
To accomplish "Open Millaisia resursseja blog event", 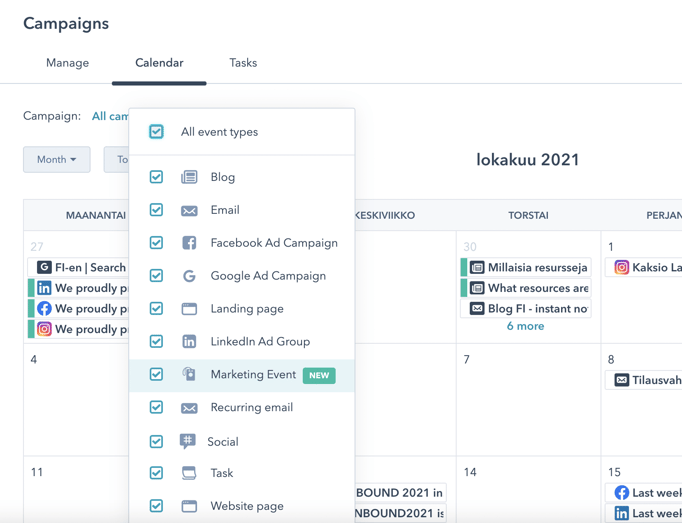I will (526, 267).
